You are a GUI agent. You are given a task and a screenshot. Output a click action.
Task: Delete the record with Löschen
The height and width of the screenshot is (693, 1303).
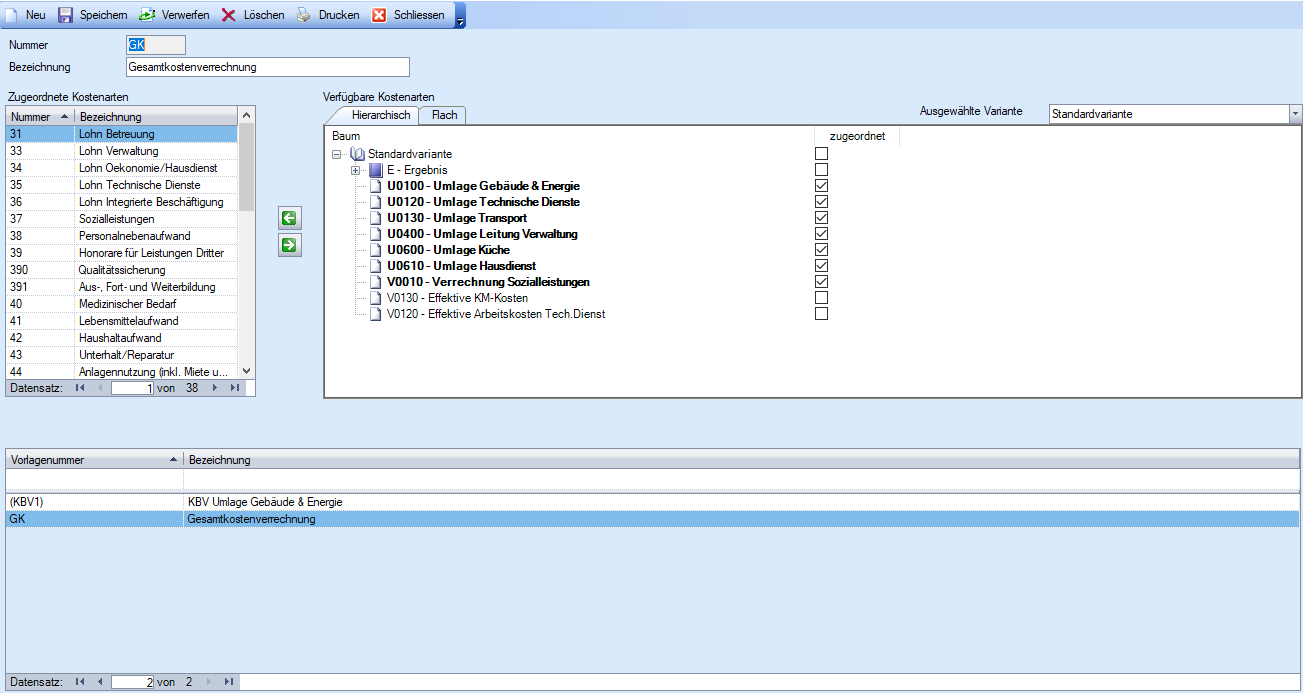click(253, 15)
